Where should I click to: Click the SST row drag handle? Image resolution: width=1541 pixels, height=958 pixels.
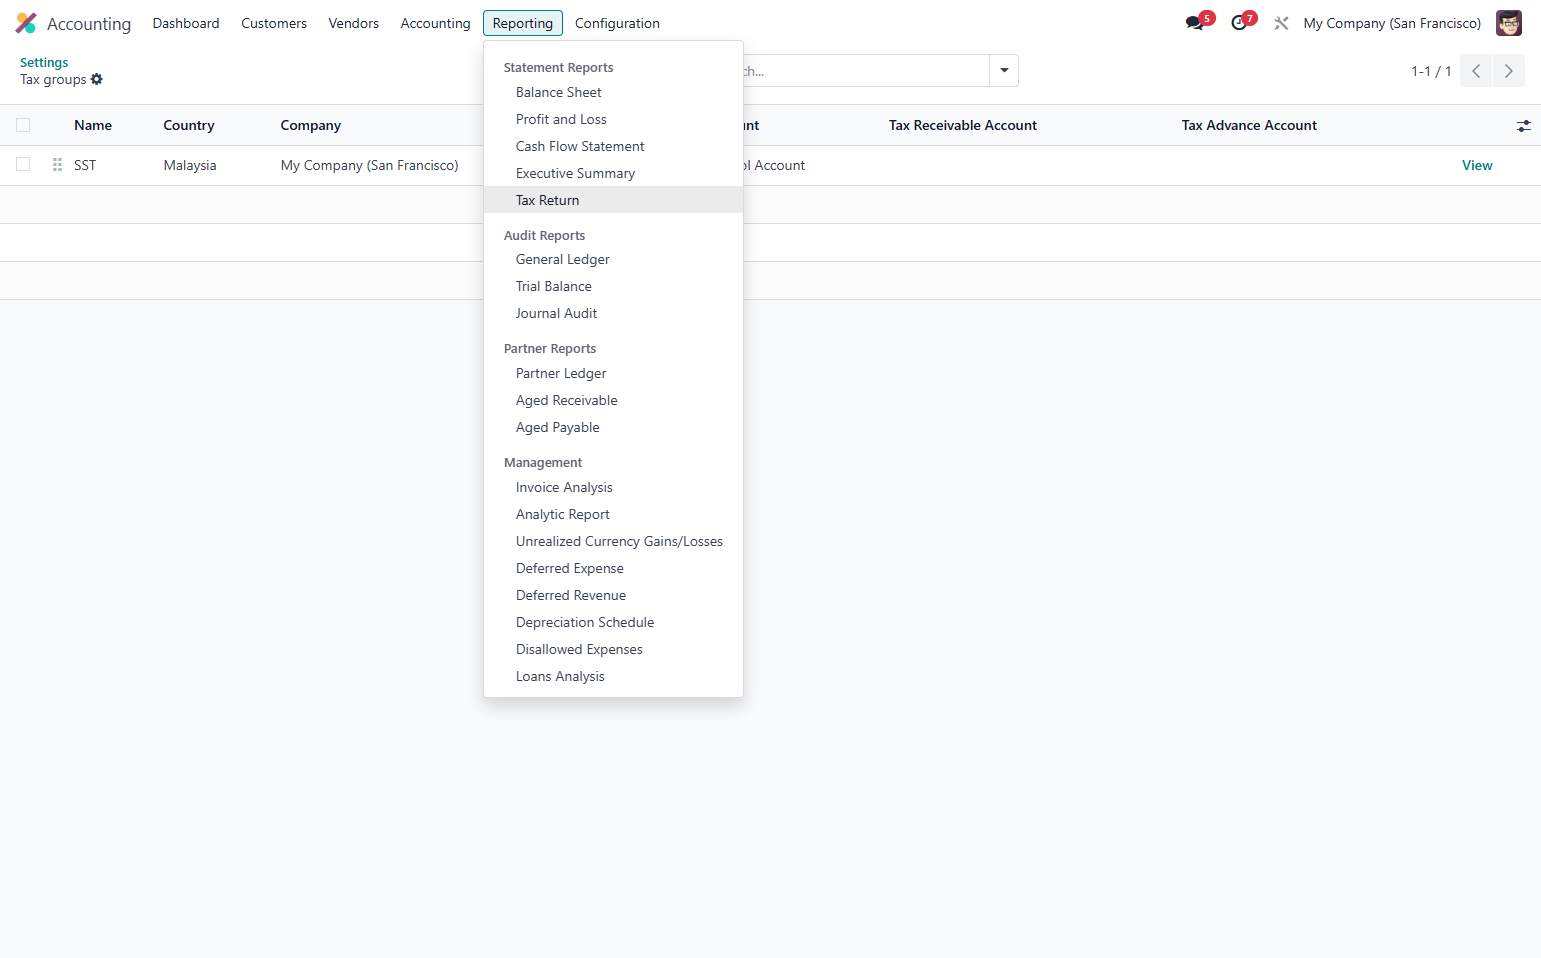point(57,165)
